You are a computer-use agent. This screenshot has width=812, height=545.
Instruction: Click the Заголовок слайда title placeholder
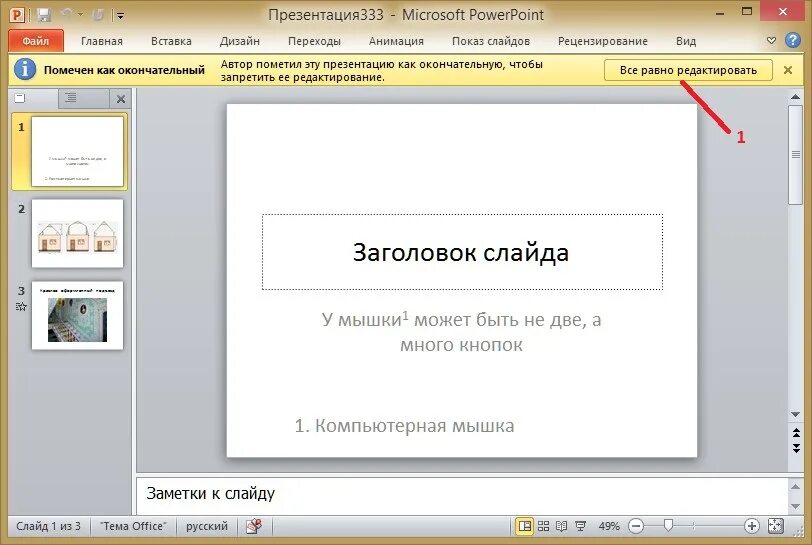(x=462, y=252)
